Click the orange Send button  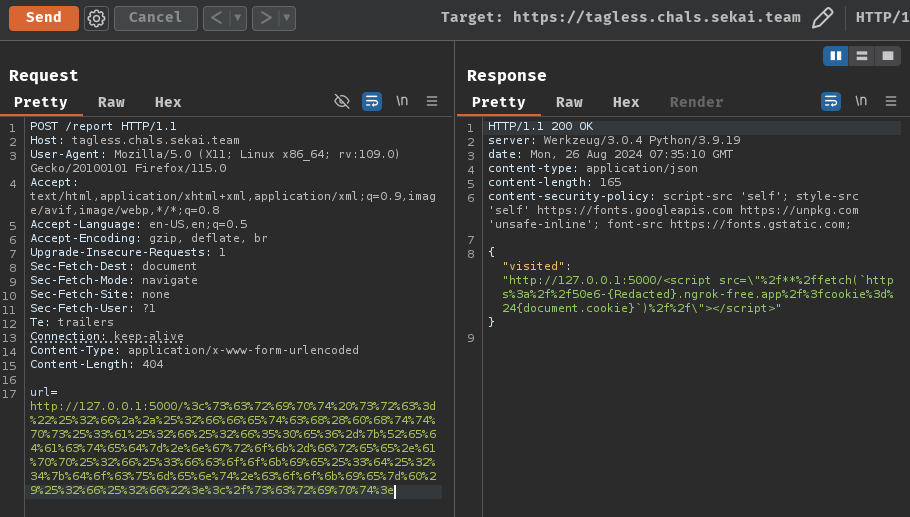pyautogui.click(x=44, y=18)
